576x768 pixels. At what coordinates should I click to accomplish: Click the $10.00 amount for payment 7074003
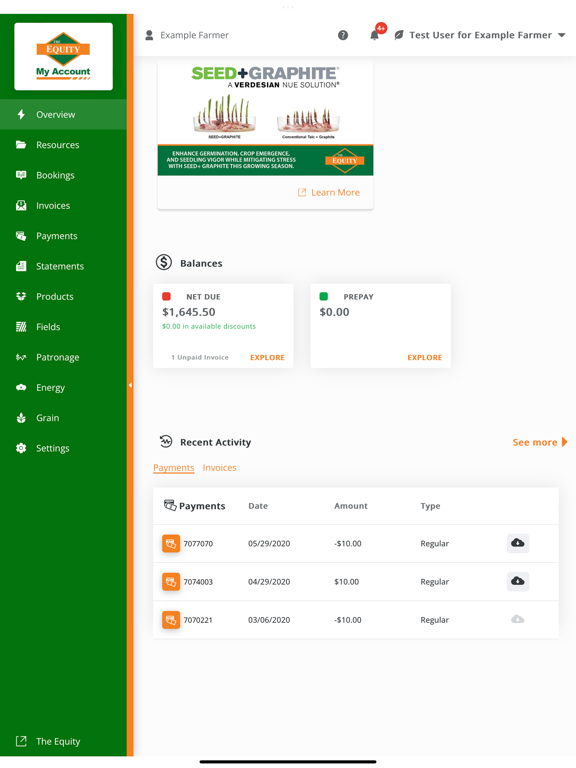click(347, 582)
